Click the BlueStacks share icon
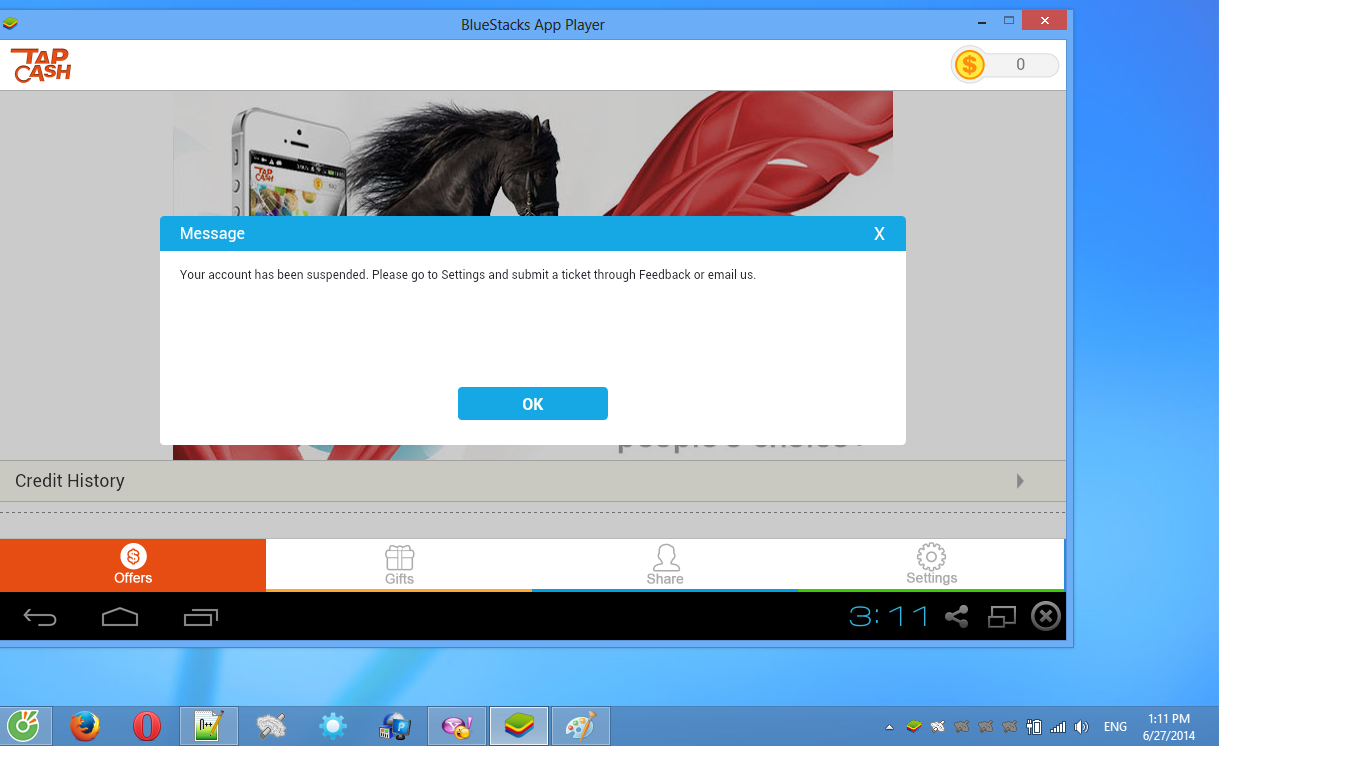The image size is (1366, 768). pos(956,616)
